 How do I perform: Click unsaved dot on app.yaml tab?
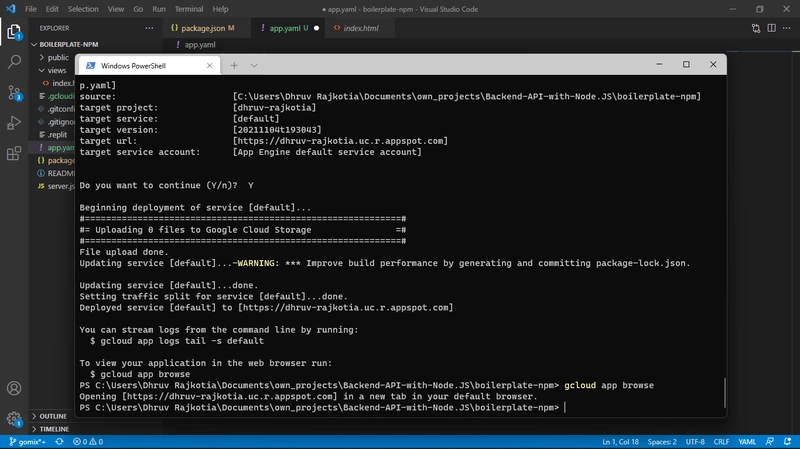[x=316, y=28]
